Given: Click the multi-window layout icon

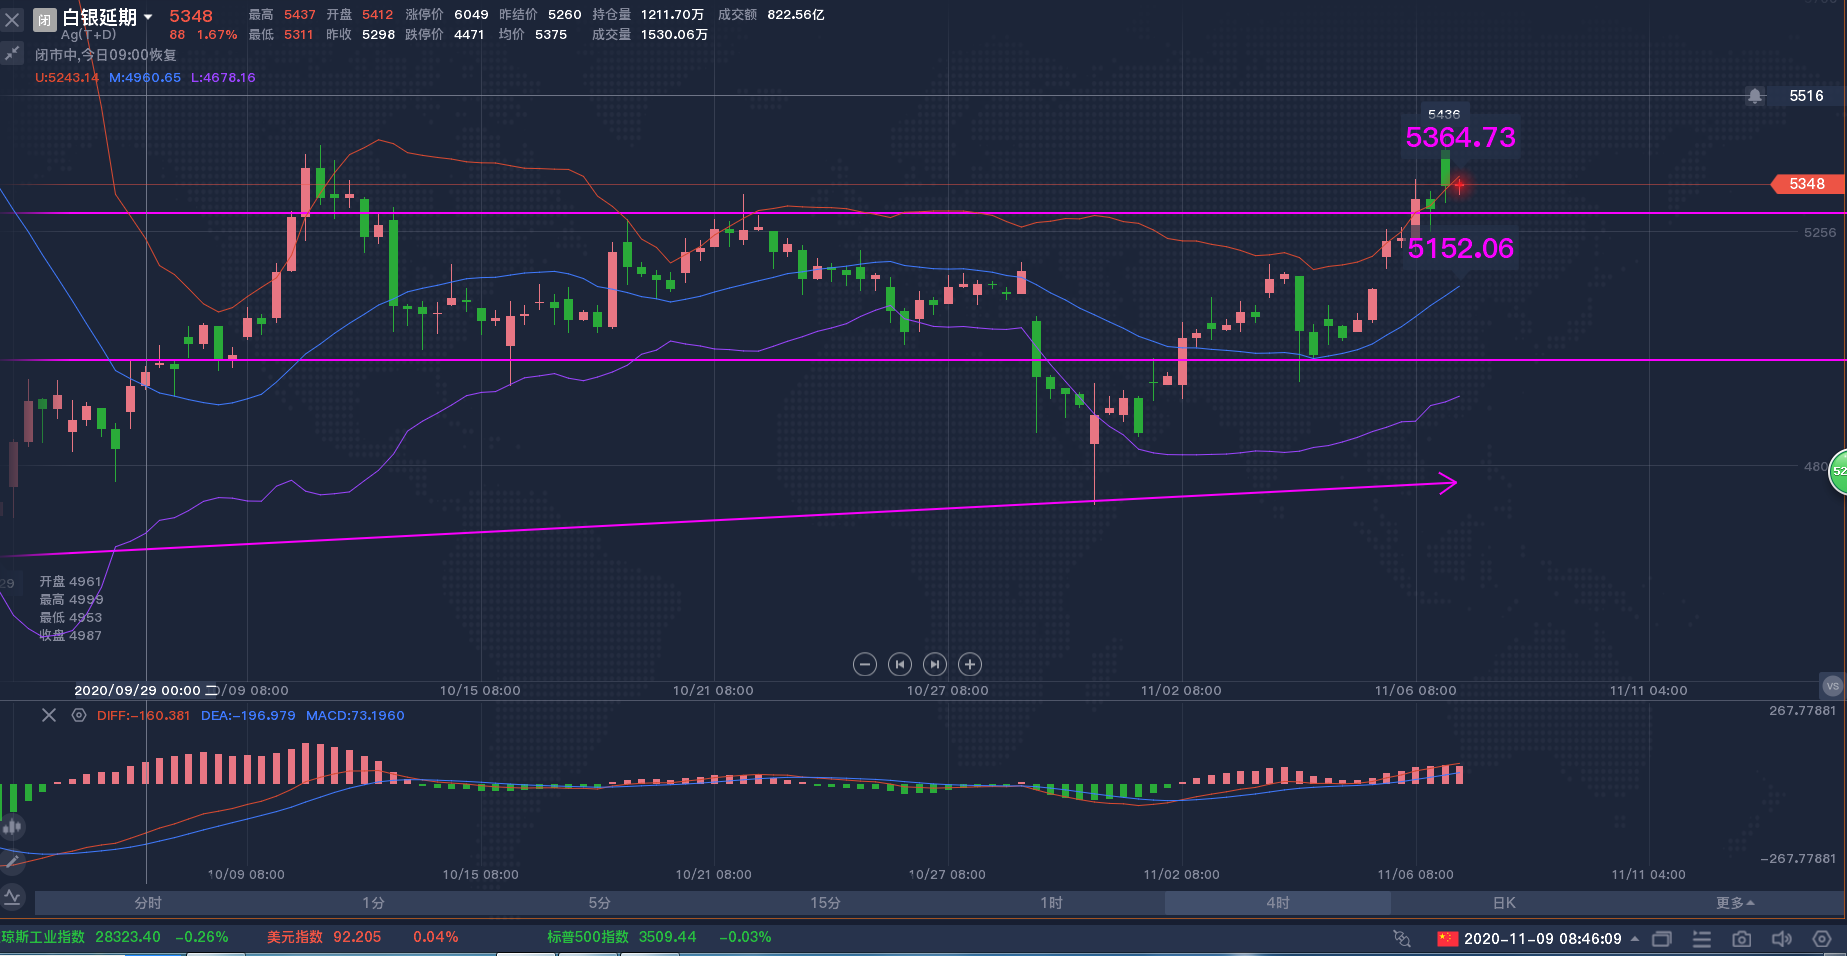Looking at the screenshot, I should coord(1662,939).
